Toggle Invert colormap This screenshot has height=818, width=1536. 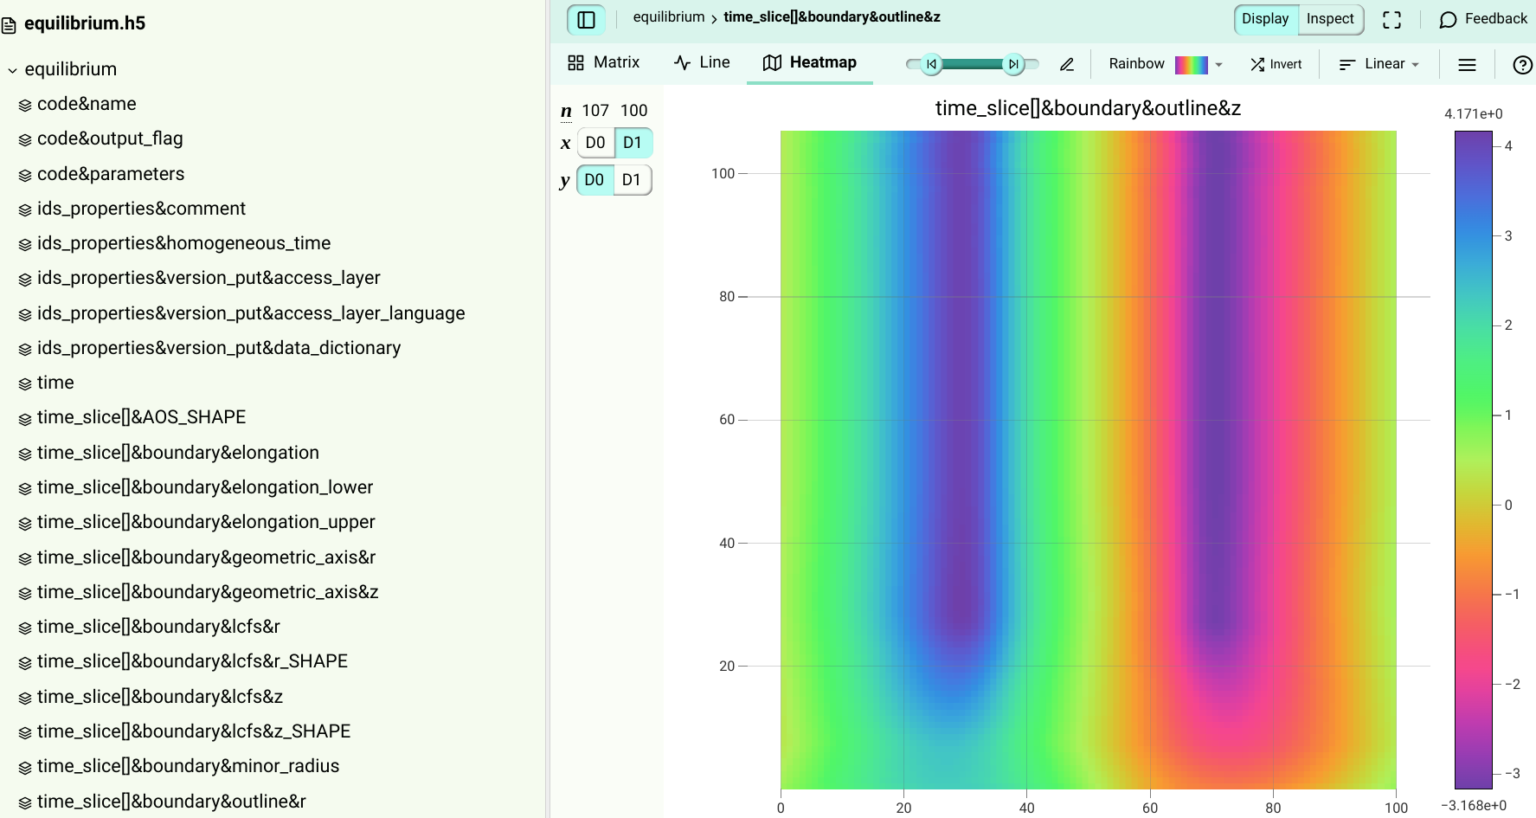(1276, 64)
